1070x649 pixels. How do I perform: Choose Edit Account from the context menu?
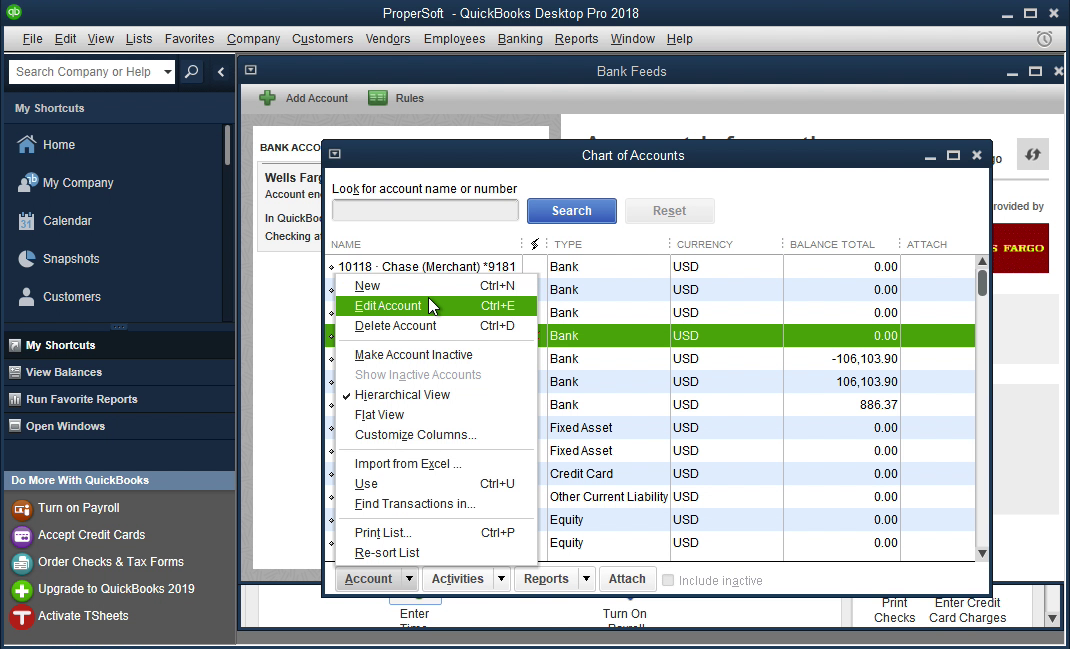click(x=436, y=306)
